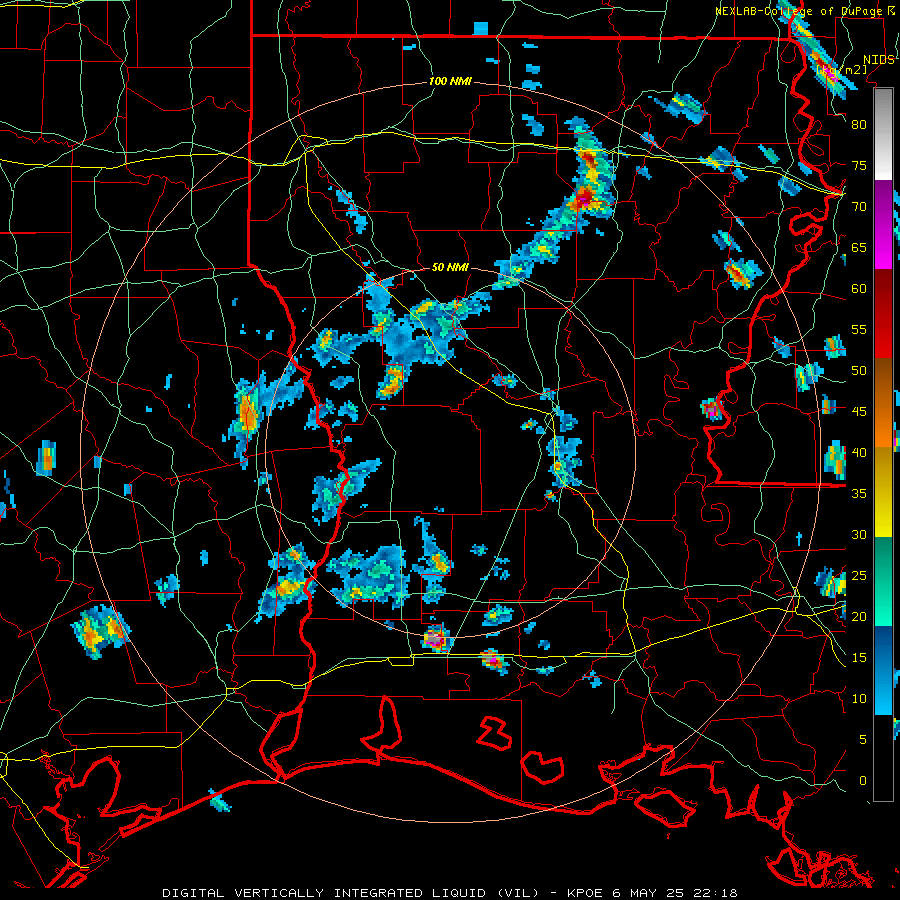The height and width of the screenshot is (900, 900).
Task: Click the '45' value on the scale
Action: pos(859,412)
